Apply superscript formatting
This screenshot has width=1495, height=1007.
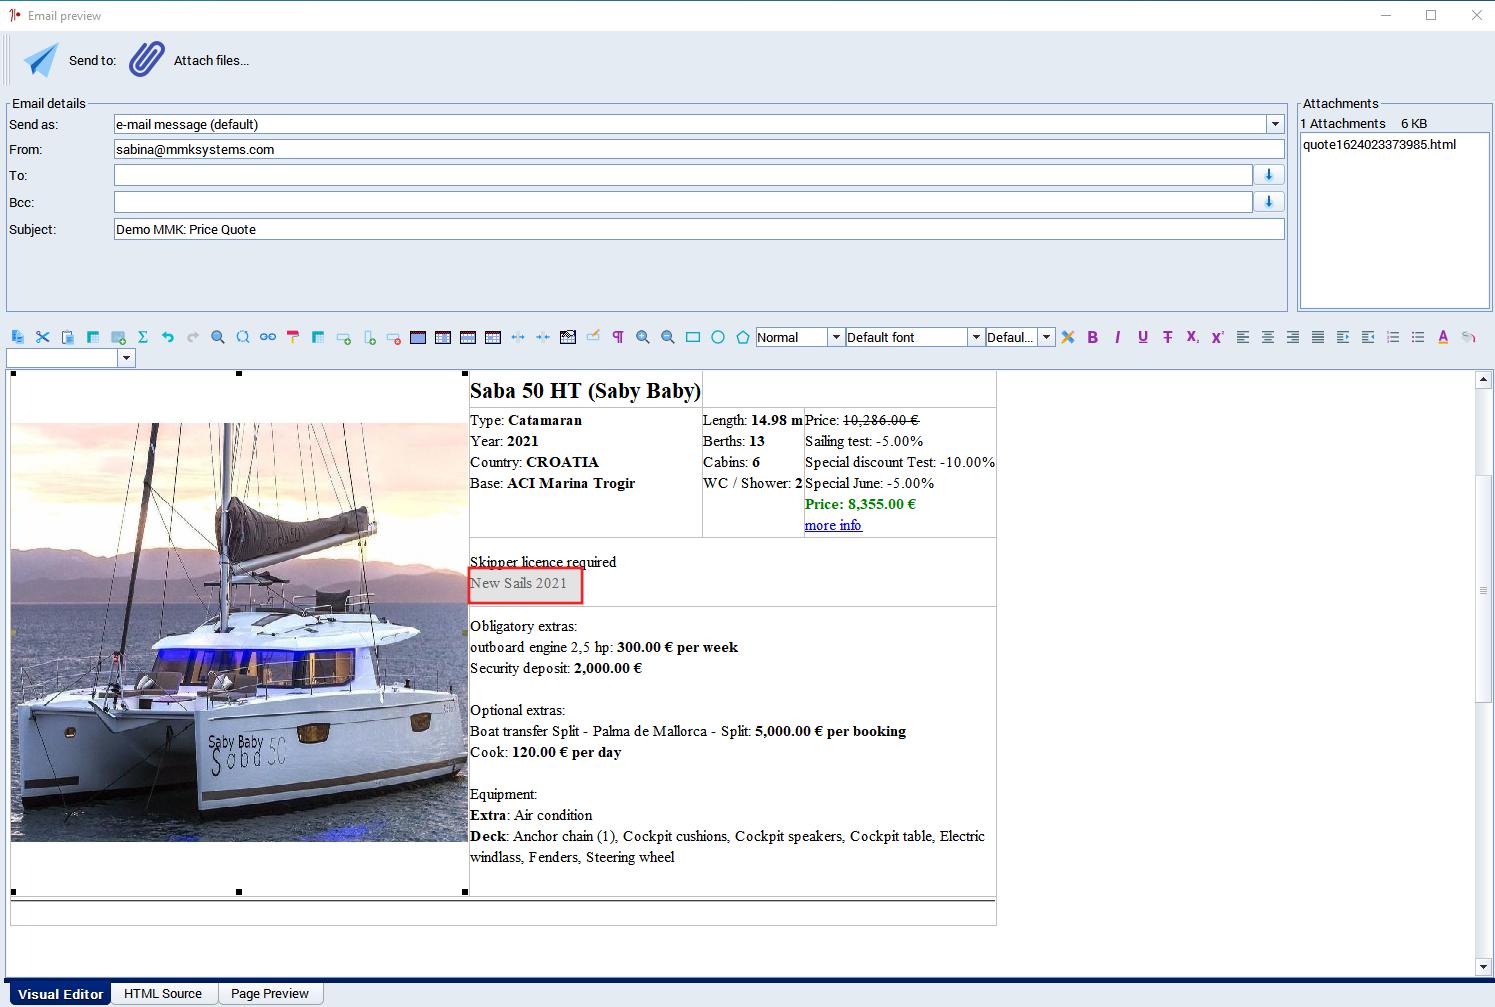(1217, 337)
